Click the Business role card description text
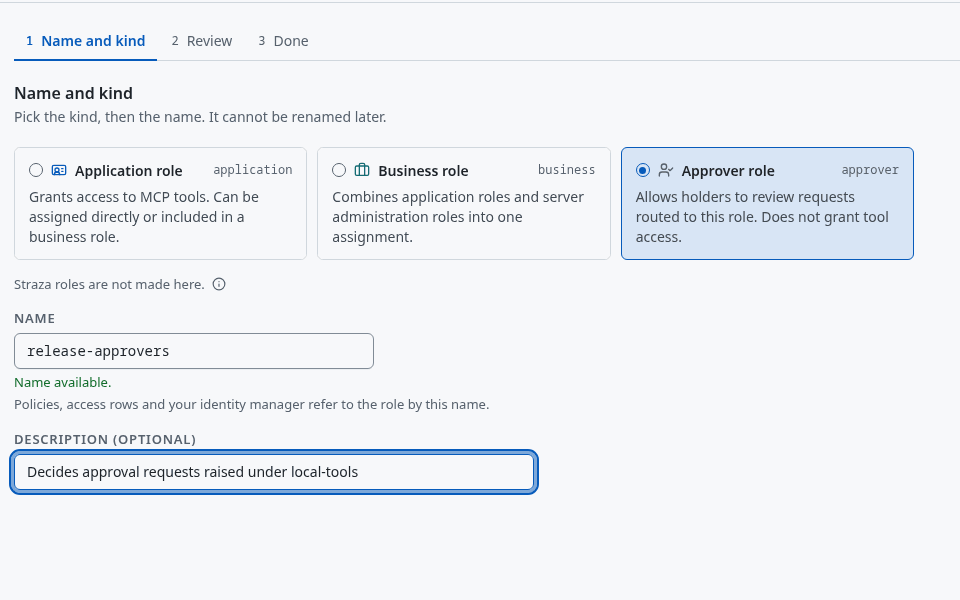This screenshot has width=960, height=600. click(x=458, y=217)
